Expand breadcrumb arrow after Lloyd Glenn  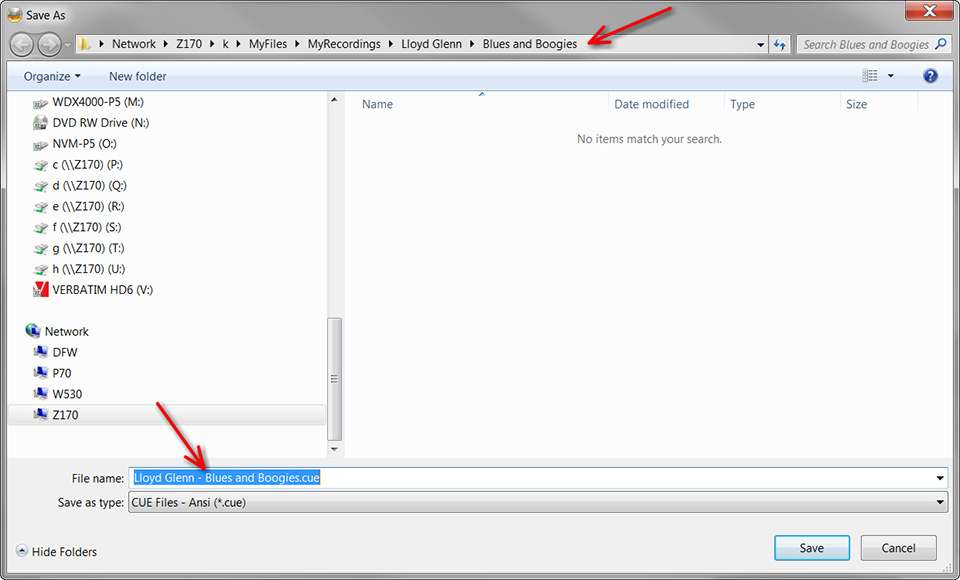point(472,44)
